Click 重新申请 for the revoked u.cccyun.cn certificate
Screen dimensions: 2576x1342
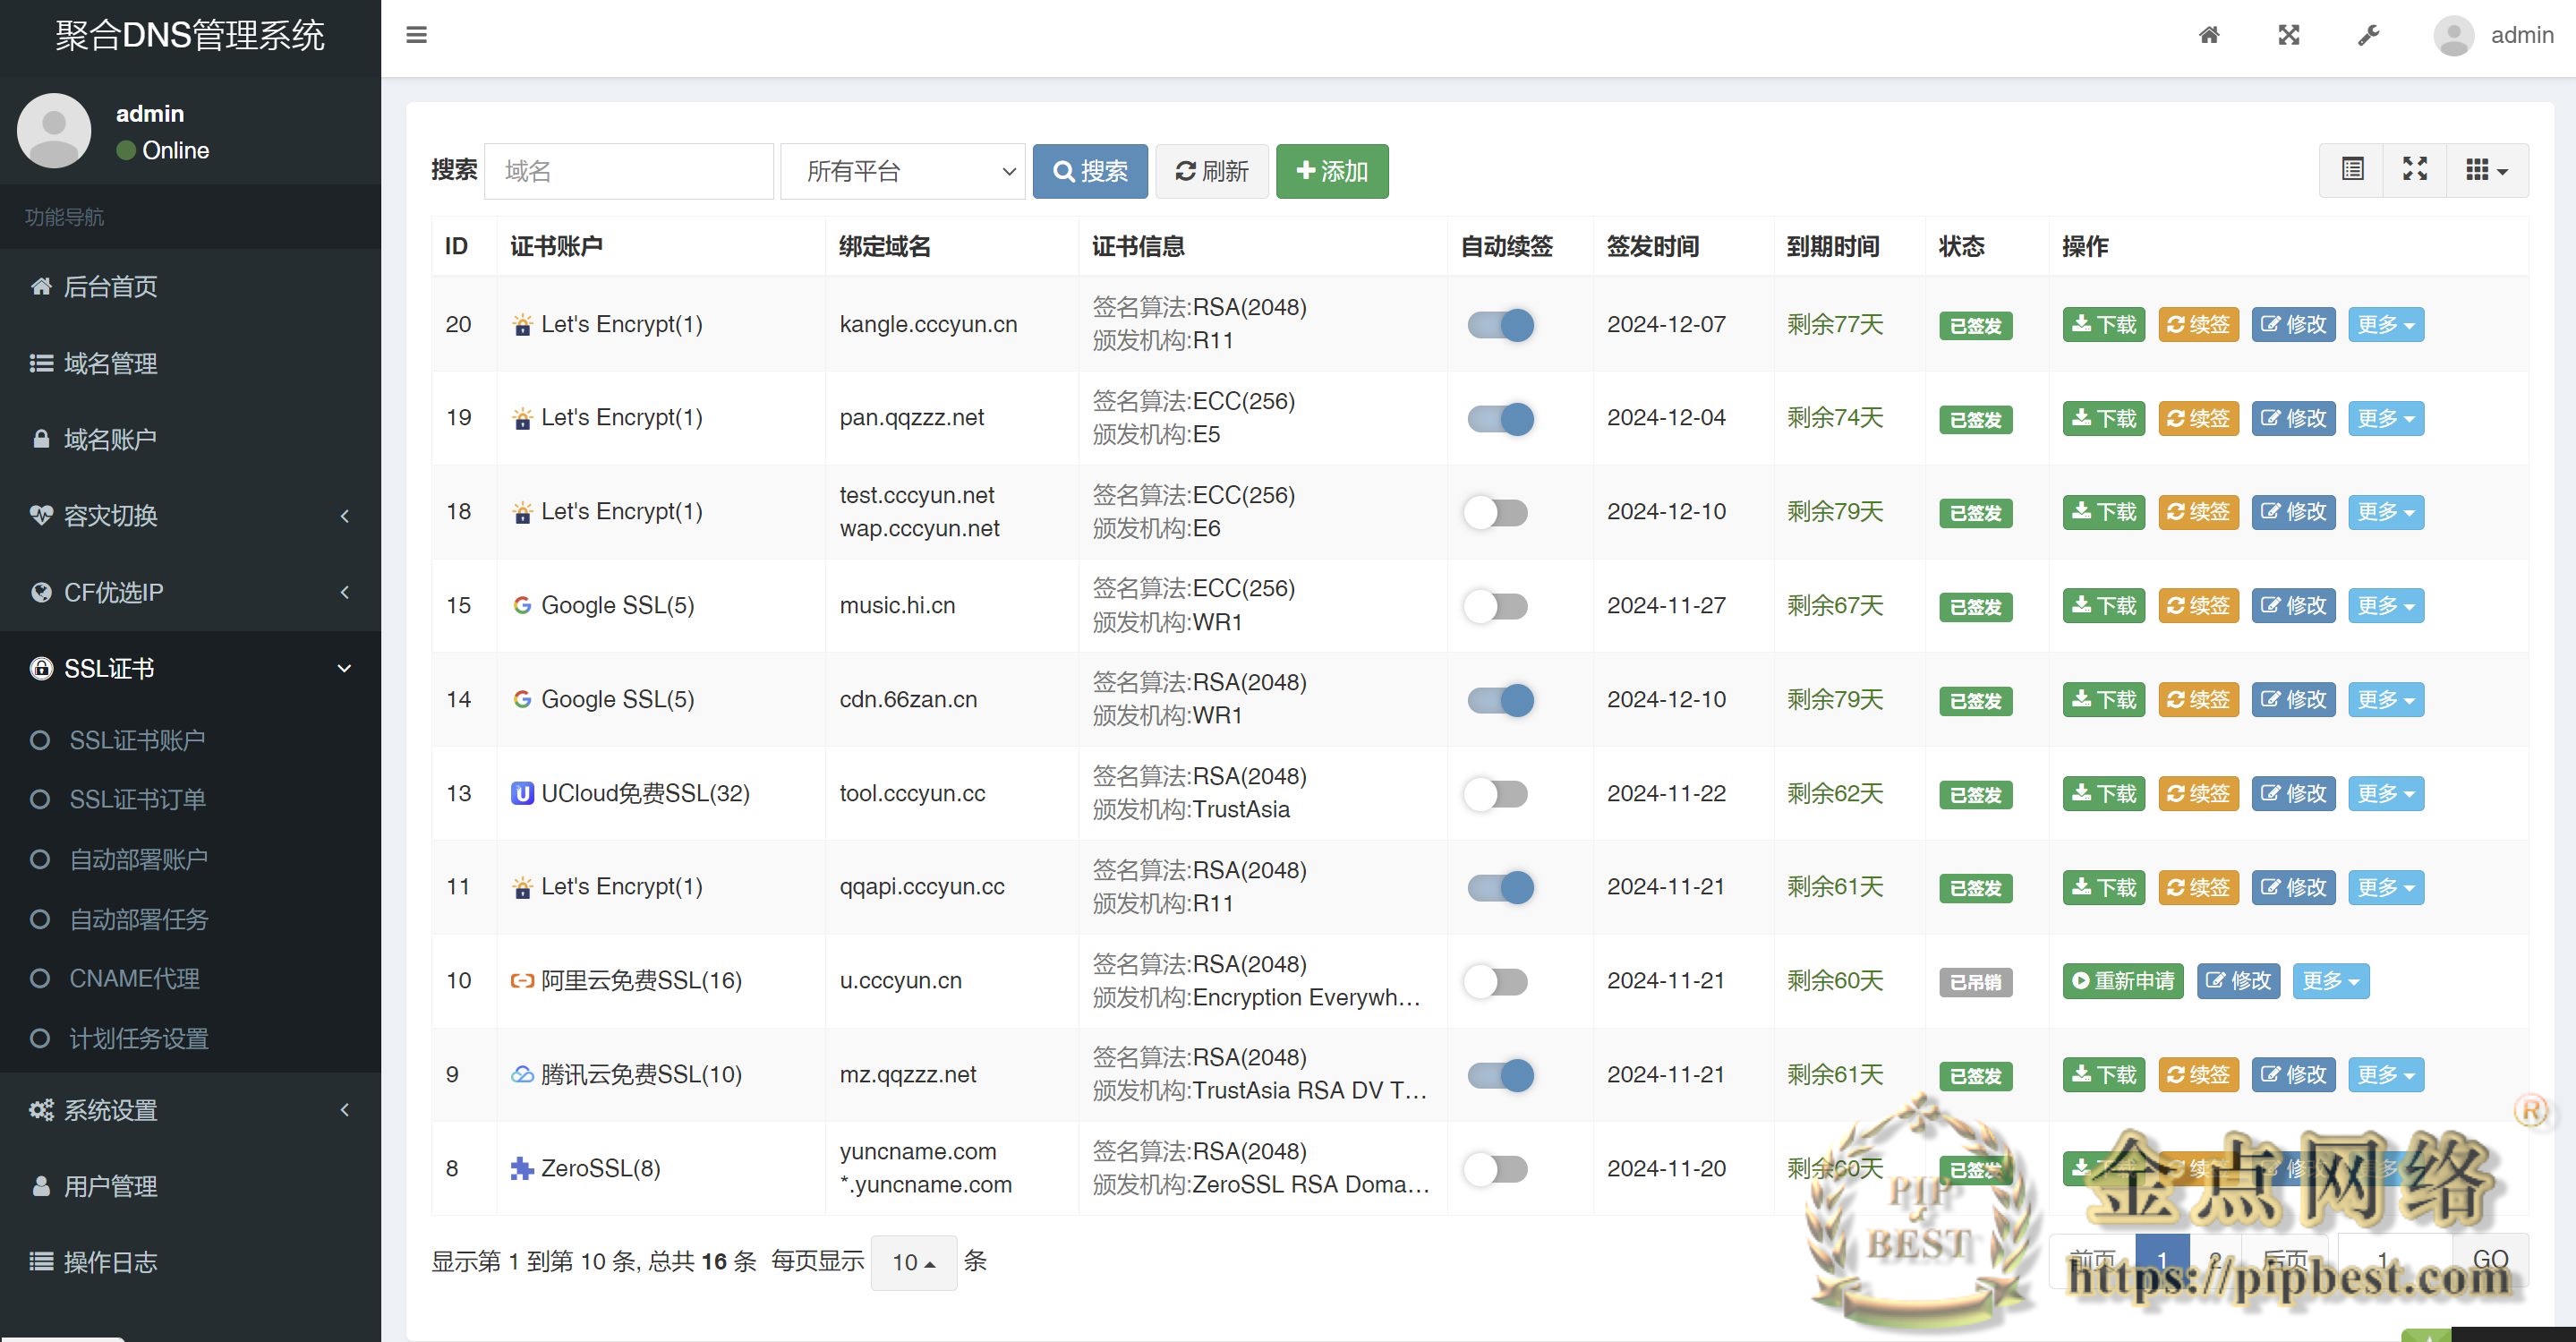pos(2122,981)
